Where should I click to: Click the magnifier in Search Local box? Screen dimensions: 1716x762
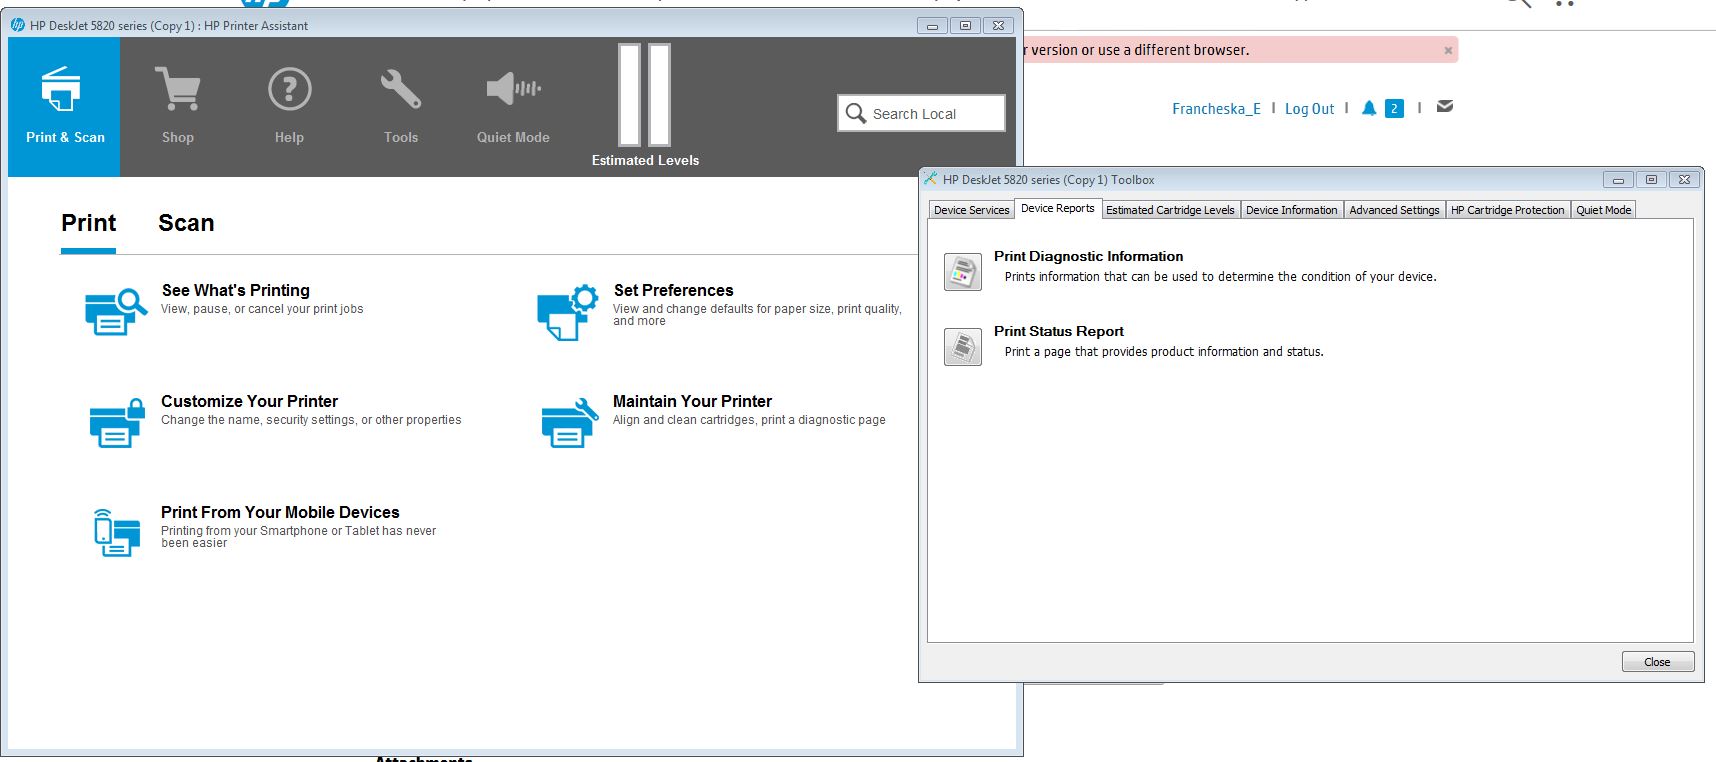pyautogui.click(x=855, y=113)
